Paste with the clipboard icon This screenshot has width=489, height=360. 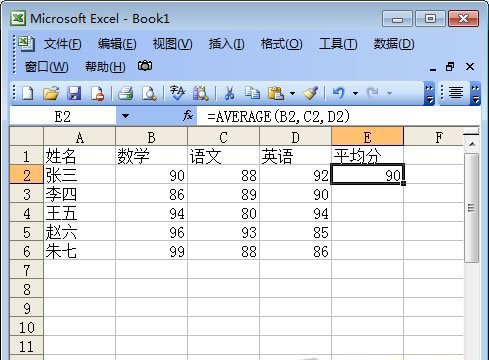276,93
